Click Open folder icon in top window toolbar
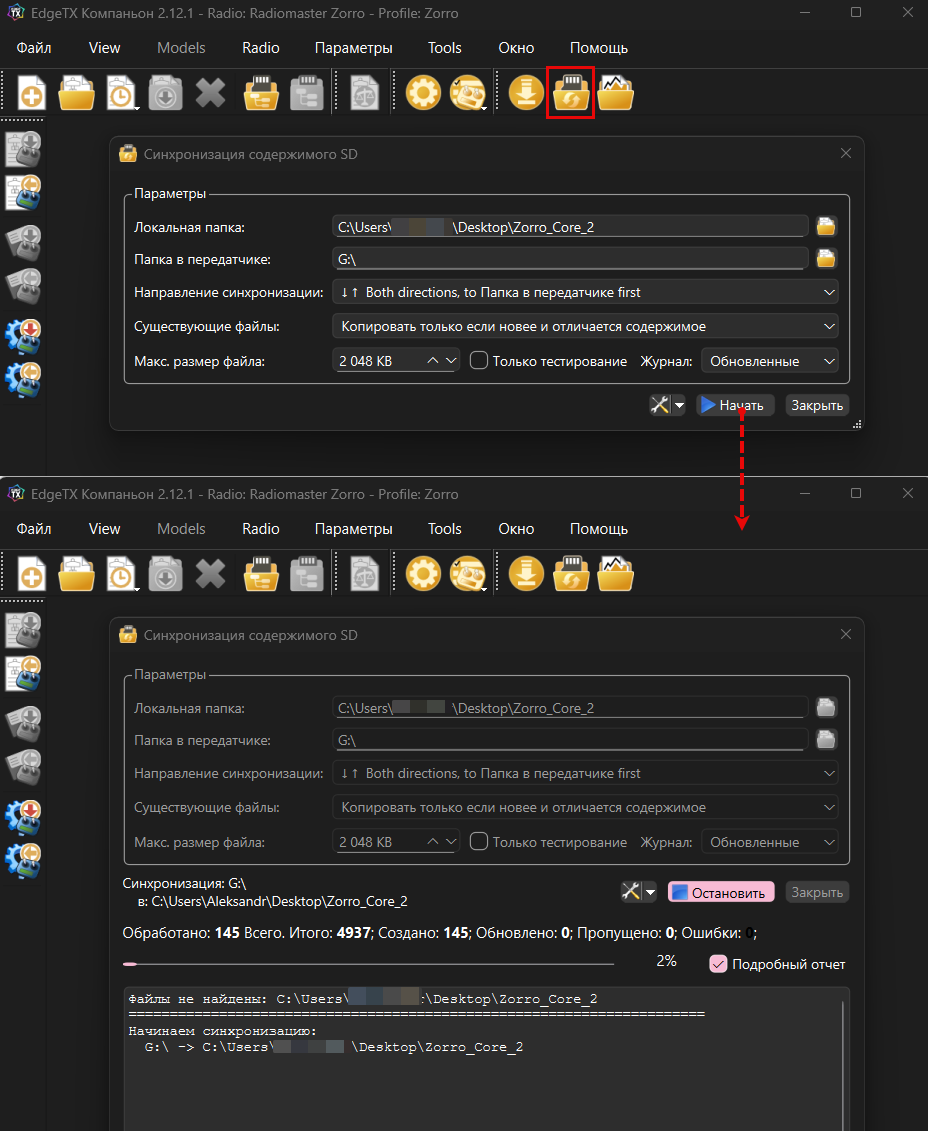This screenshot has width=928, height=1131. pyautogui.click(x=76, y=92)
